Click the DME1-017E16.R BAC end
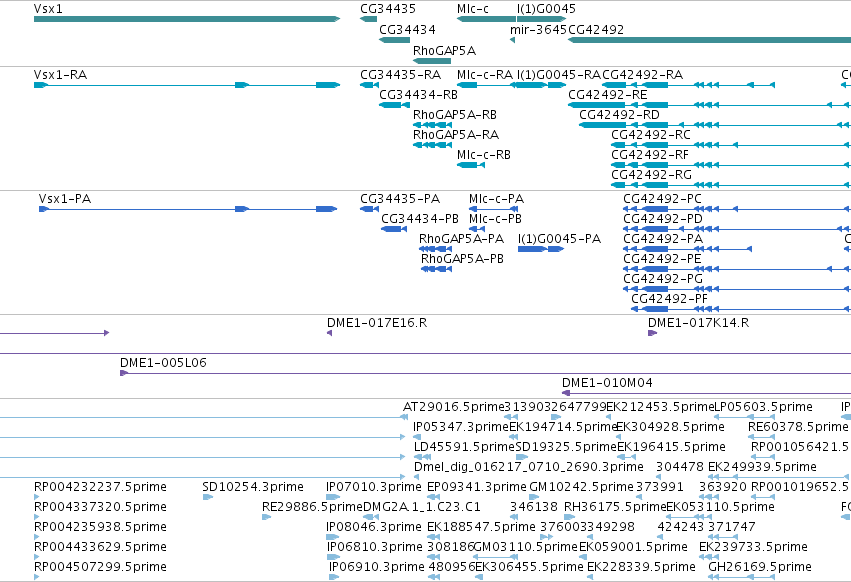This screenshot has width=851, height=582. (329, 333)
